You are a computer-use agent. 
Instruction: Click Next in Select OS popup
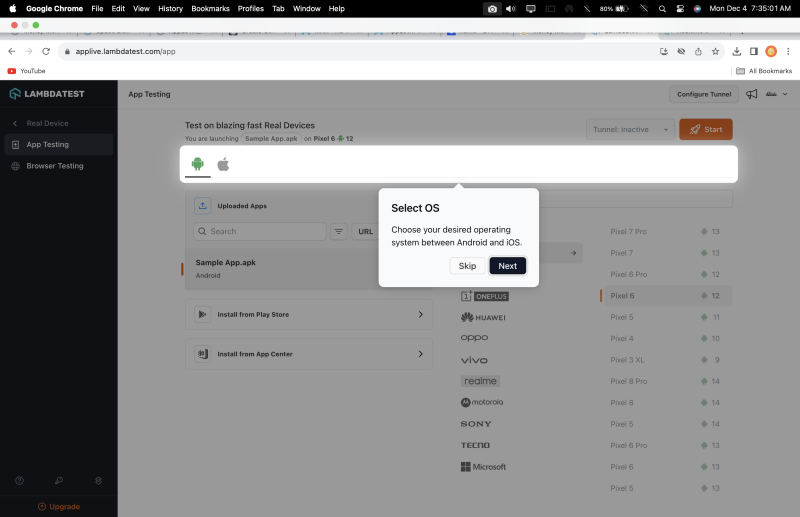click(x=507, y=266)
